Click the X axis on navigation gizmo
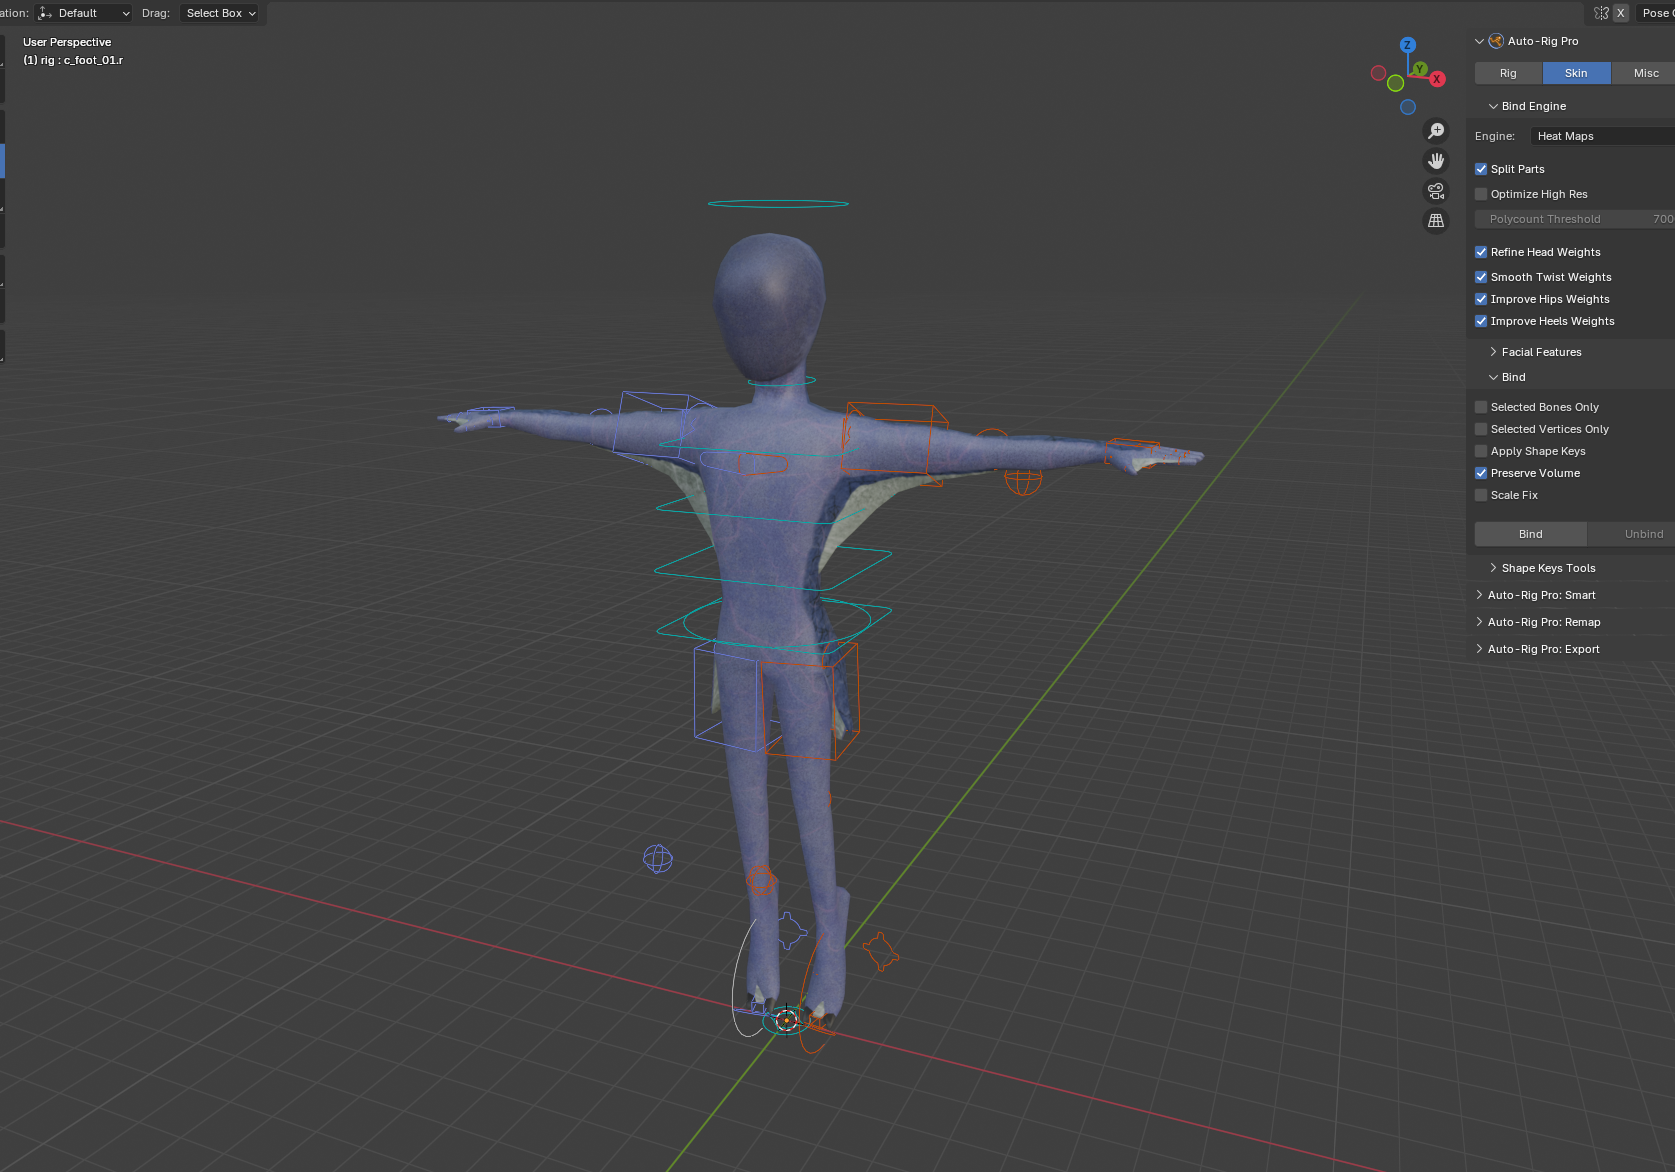Screen dimensions: 1675x1172 click(1437, 79)
